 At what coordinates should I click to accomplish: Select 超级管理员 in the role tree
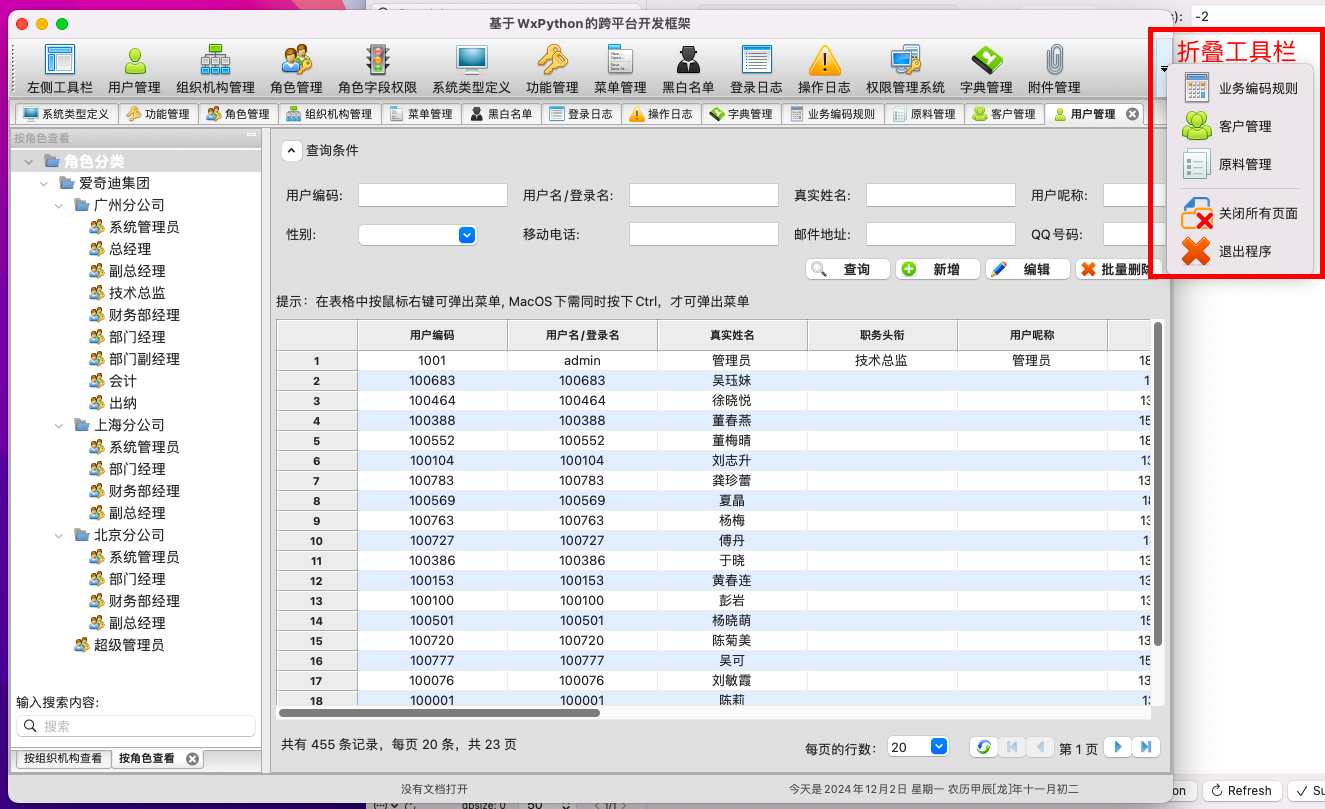tap(128, 645)
